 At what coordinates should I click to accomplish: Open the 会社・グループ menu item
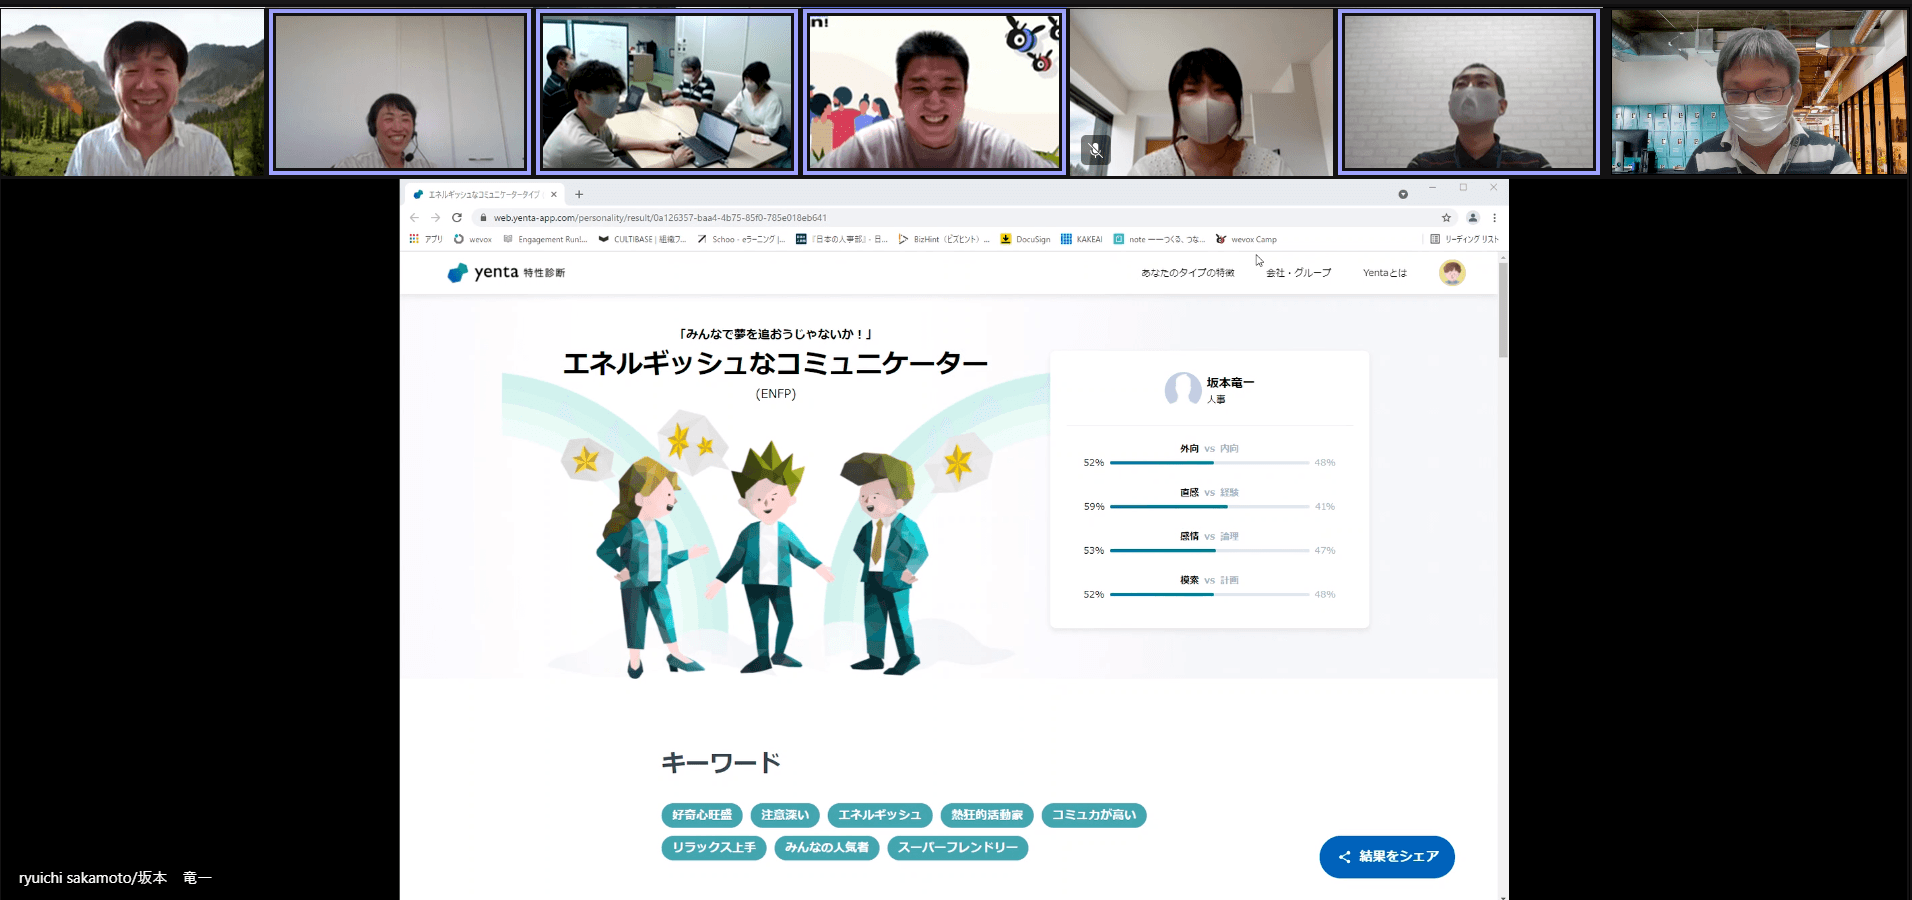coord(1298,273)
